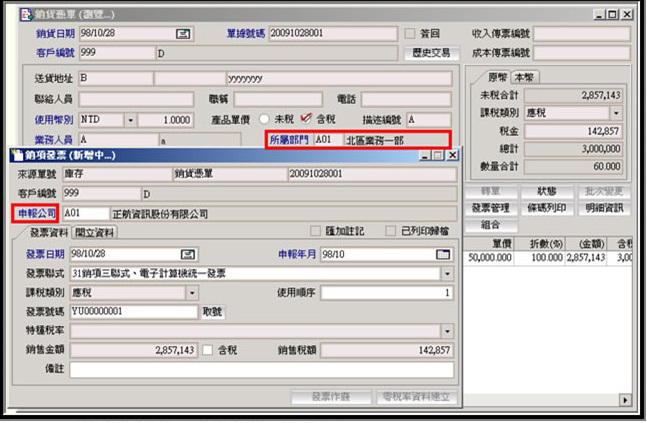This screenshot has width=647, height=423.
Task: Select the 未稅 radio option
Action: [x=265, y=119]
